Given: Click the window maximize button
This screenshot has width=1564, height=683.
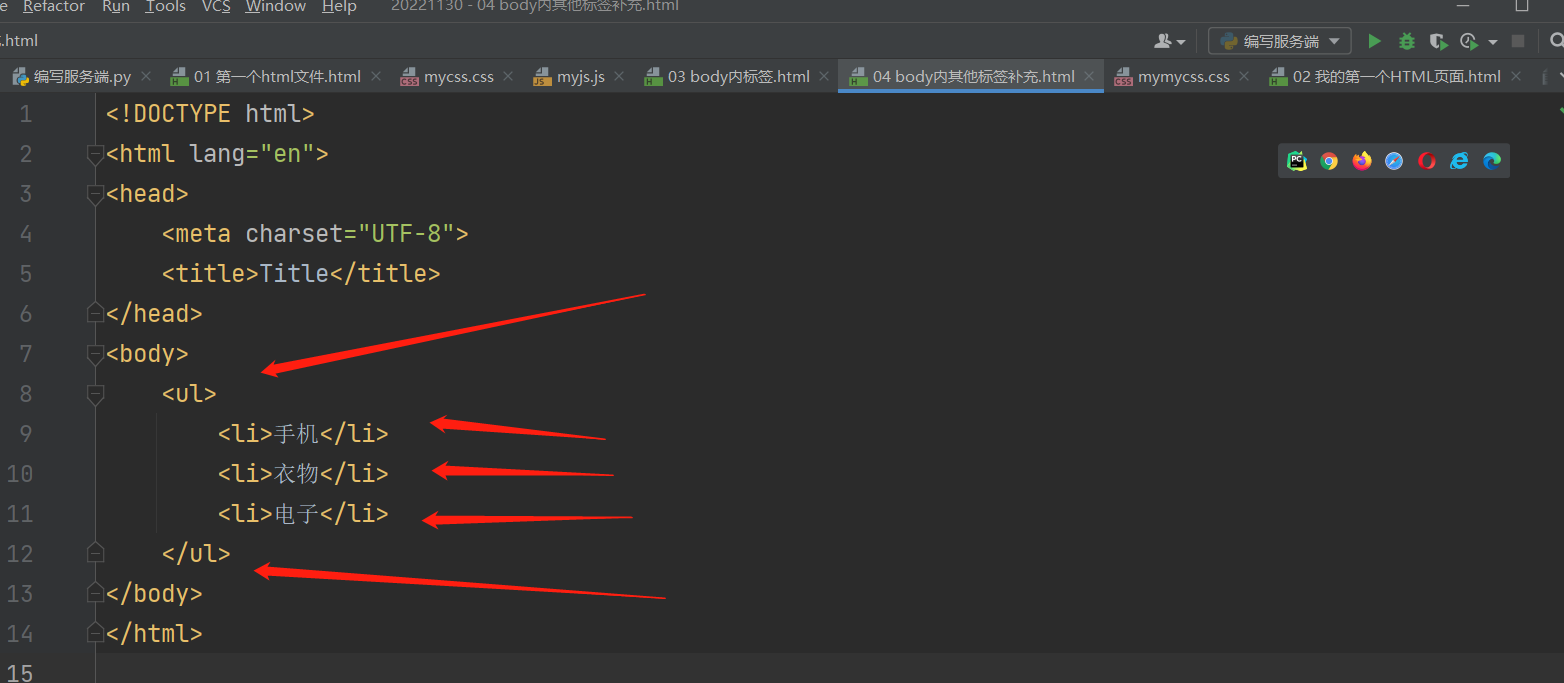Looking at the screenshot, I should coord(1521,6).
